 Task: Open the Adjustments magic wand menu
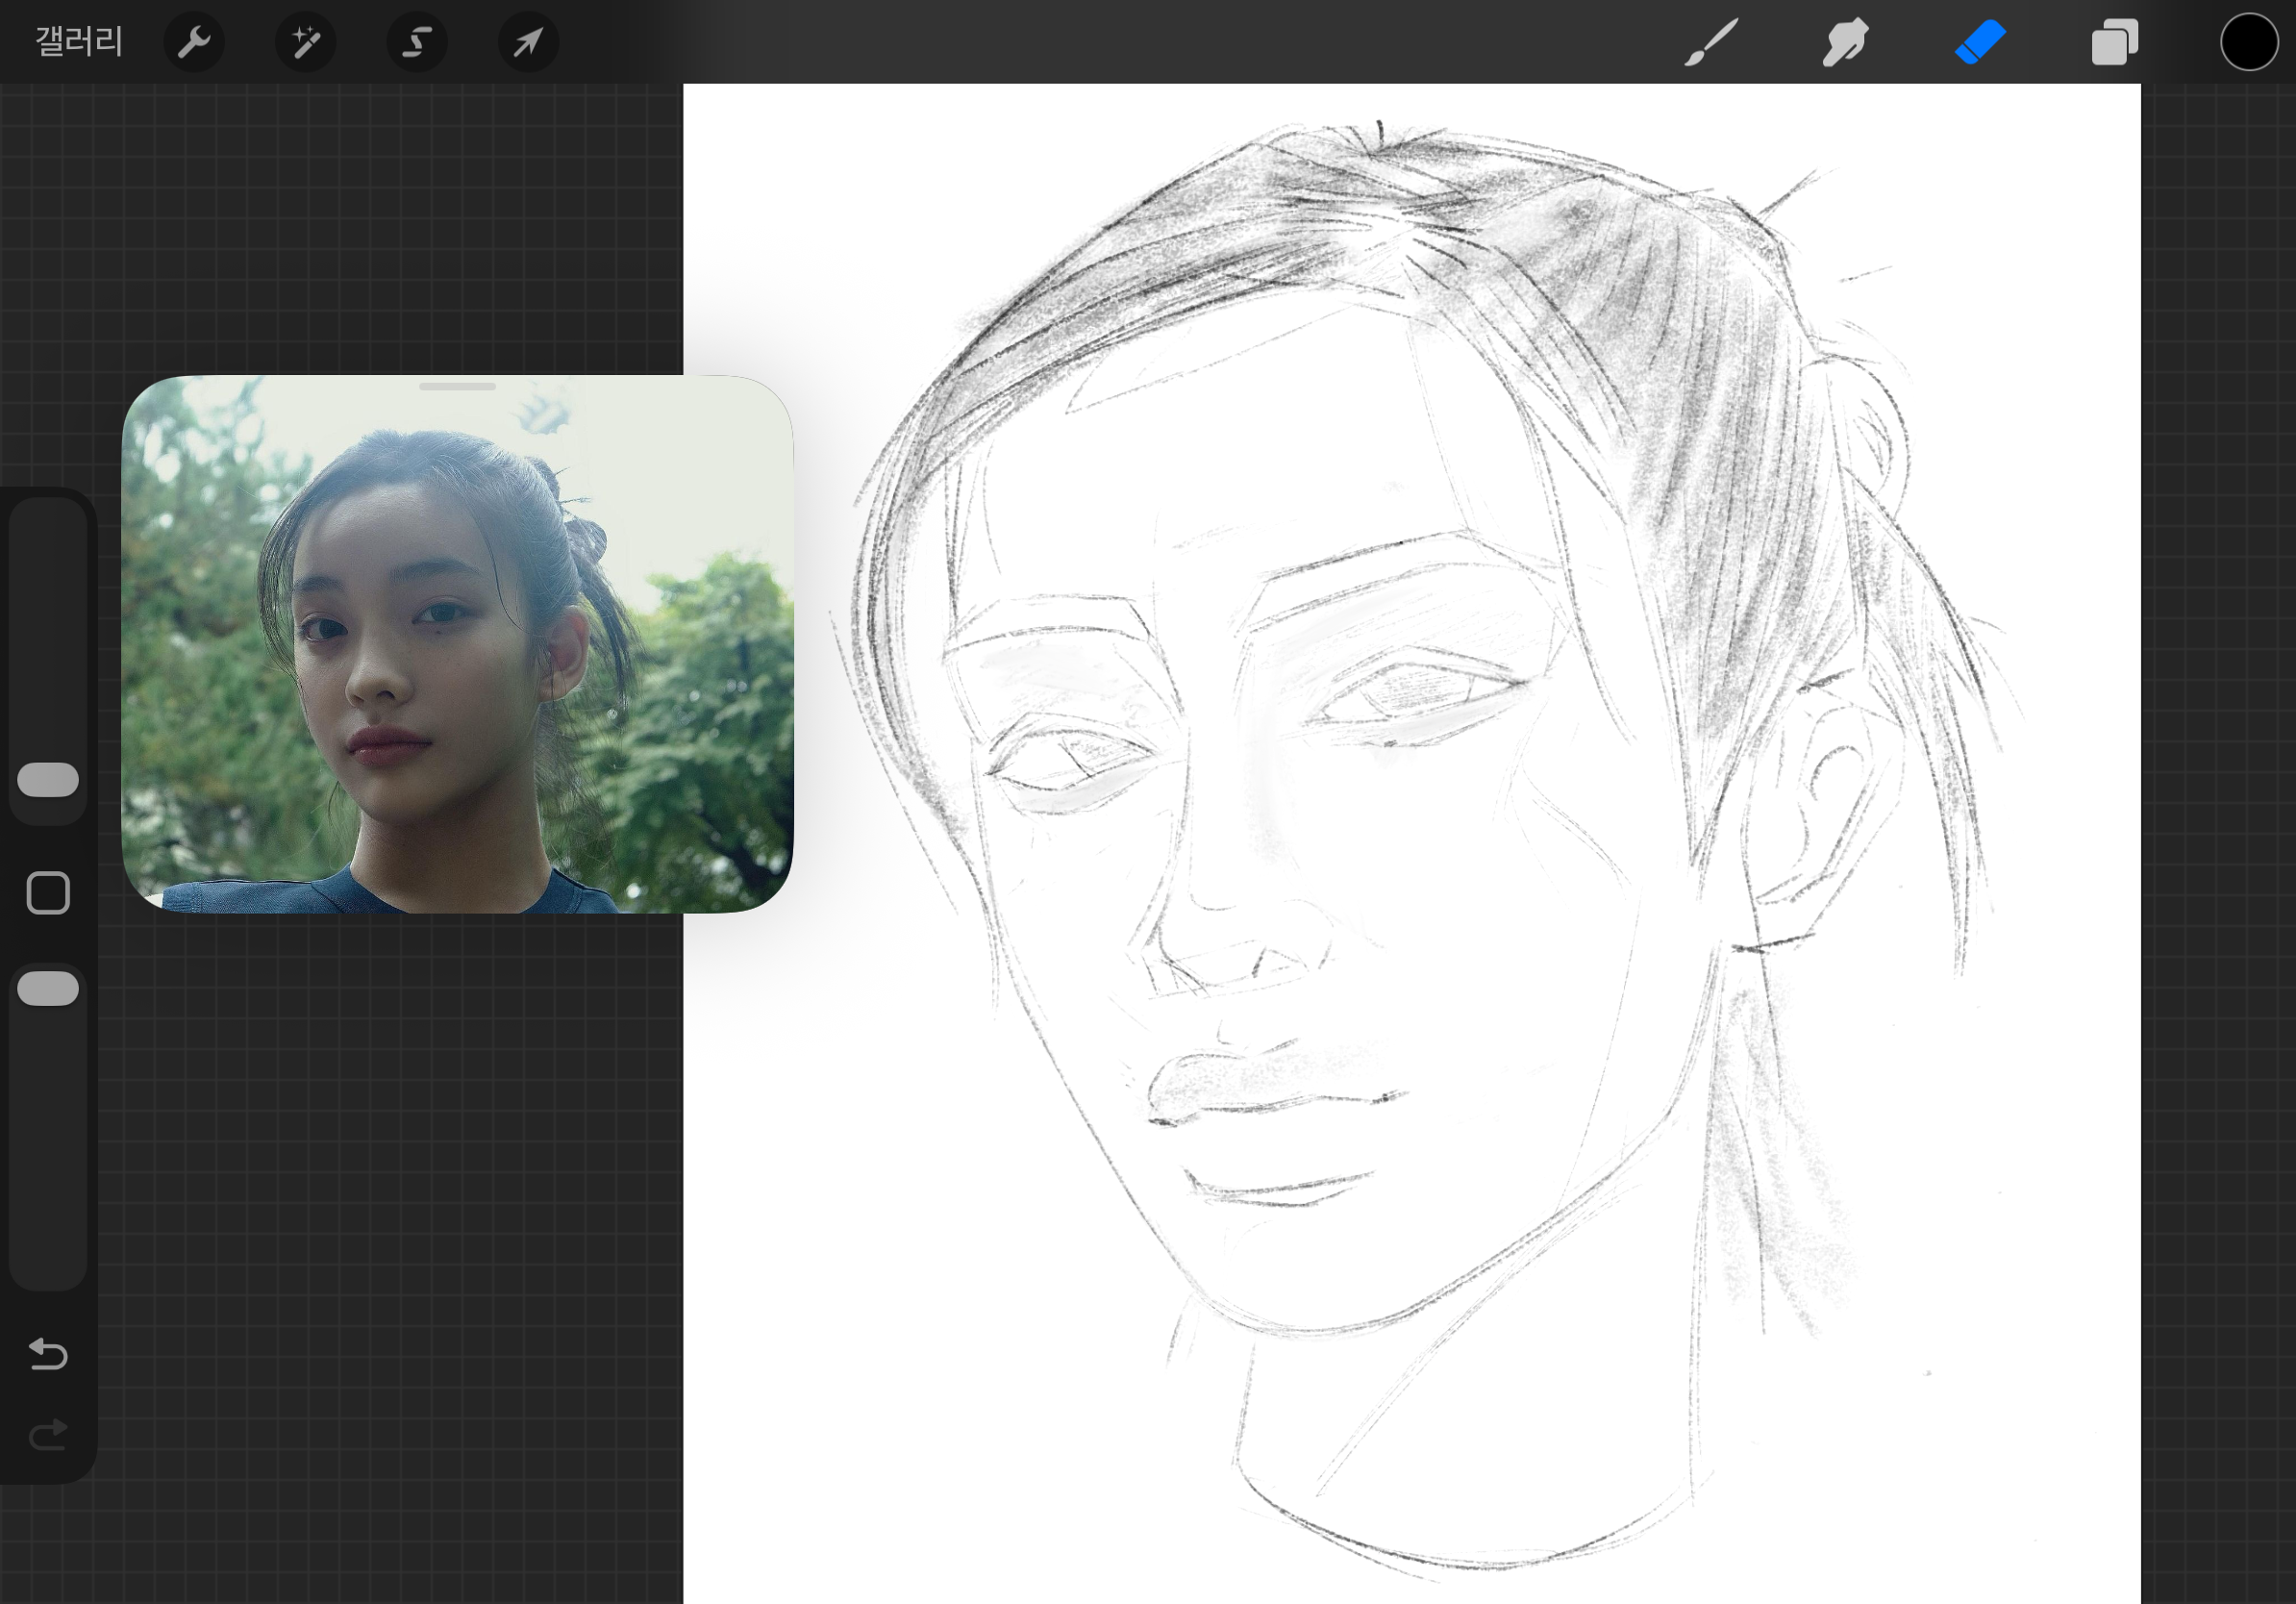tap(305, 42)
